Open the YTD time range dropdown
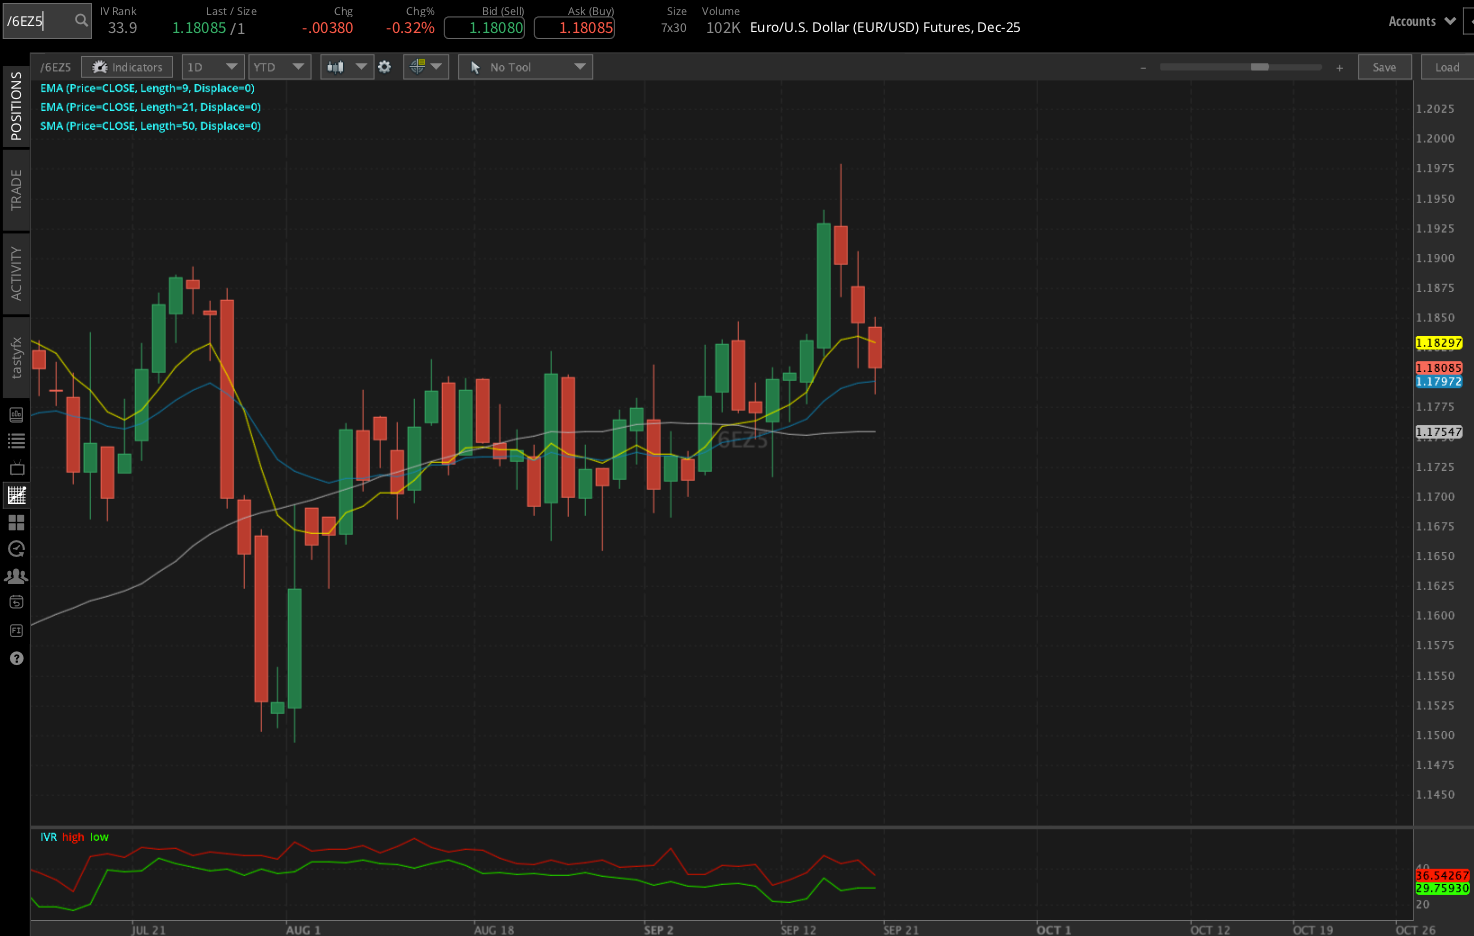 point(279,67)
